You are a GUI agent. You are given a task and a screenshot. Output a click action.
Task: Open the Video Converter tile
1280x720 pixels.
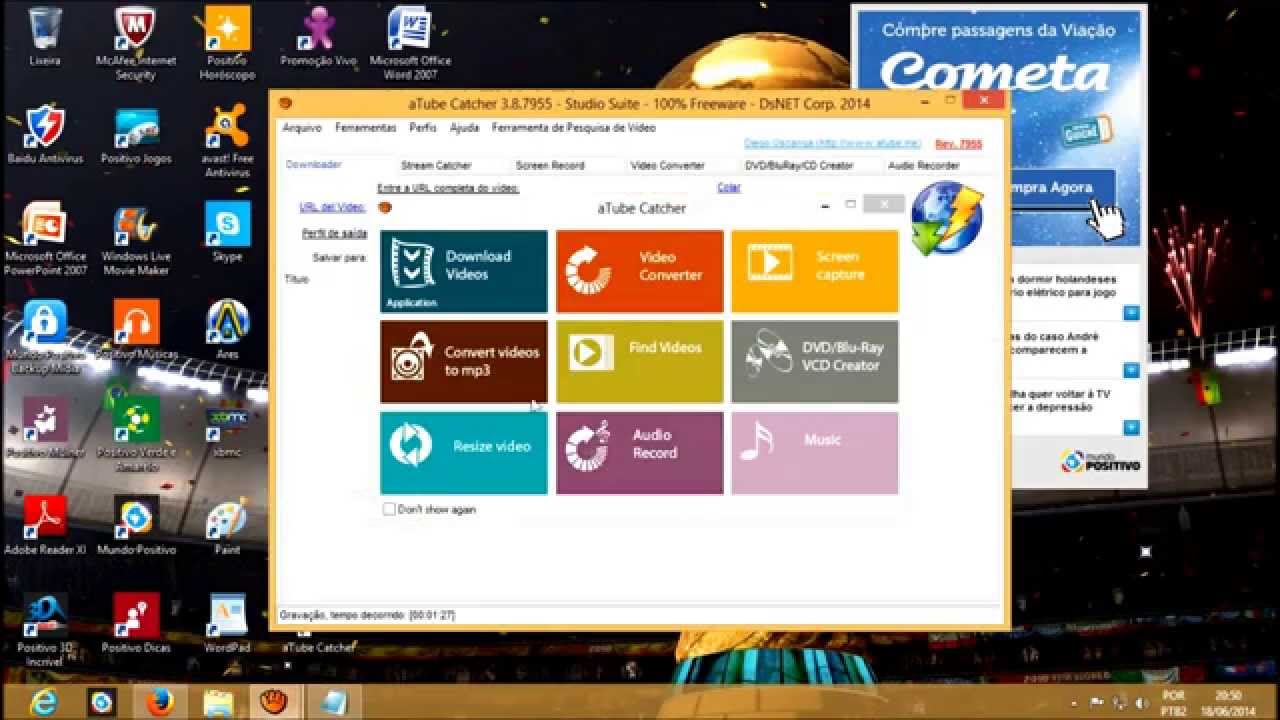(x=640, y=271)
